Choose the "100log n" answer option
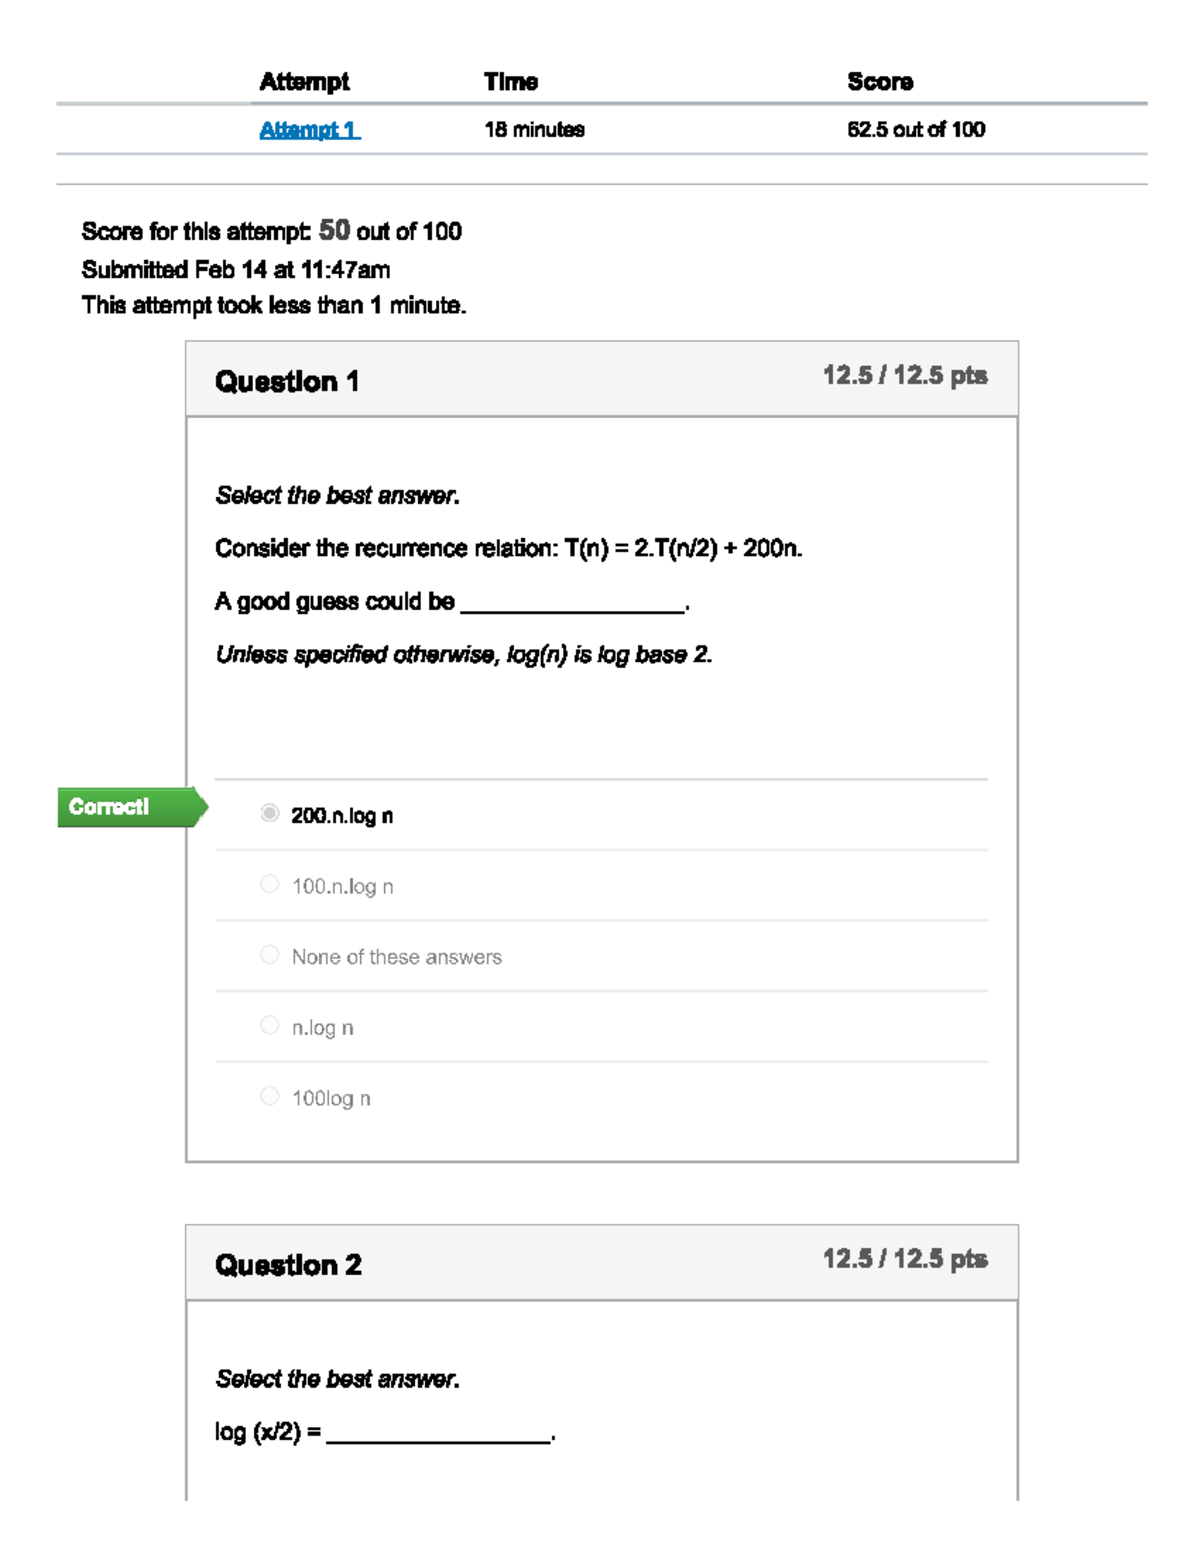This screenshot has height=1553, width=1200. [x=268, y=1096]
